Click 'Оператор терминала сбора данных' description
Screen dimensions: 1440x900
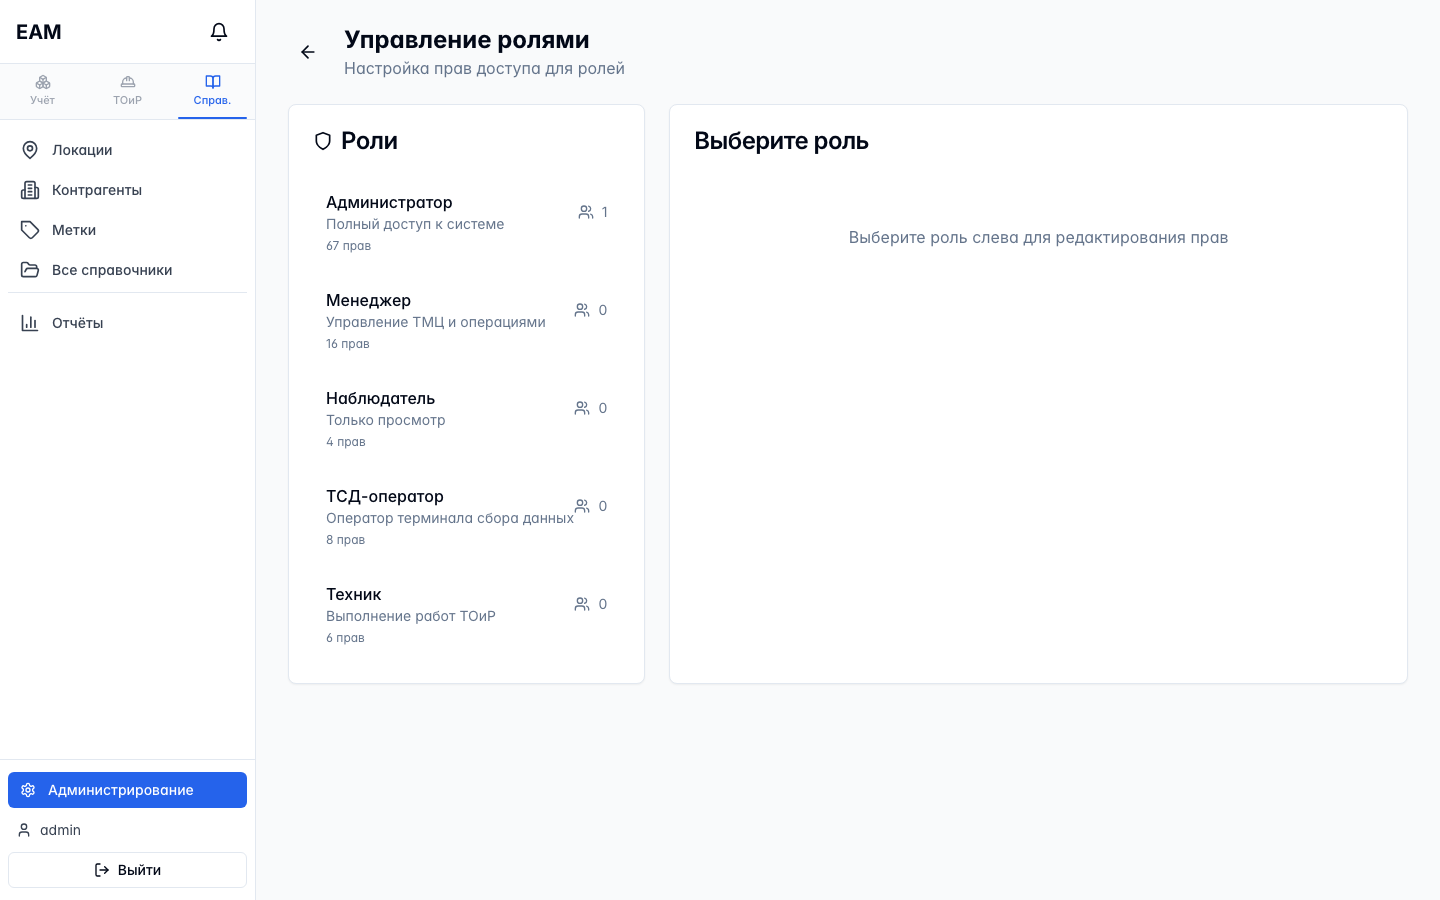pos(450,518)
